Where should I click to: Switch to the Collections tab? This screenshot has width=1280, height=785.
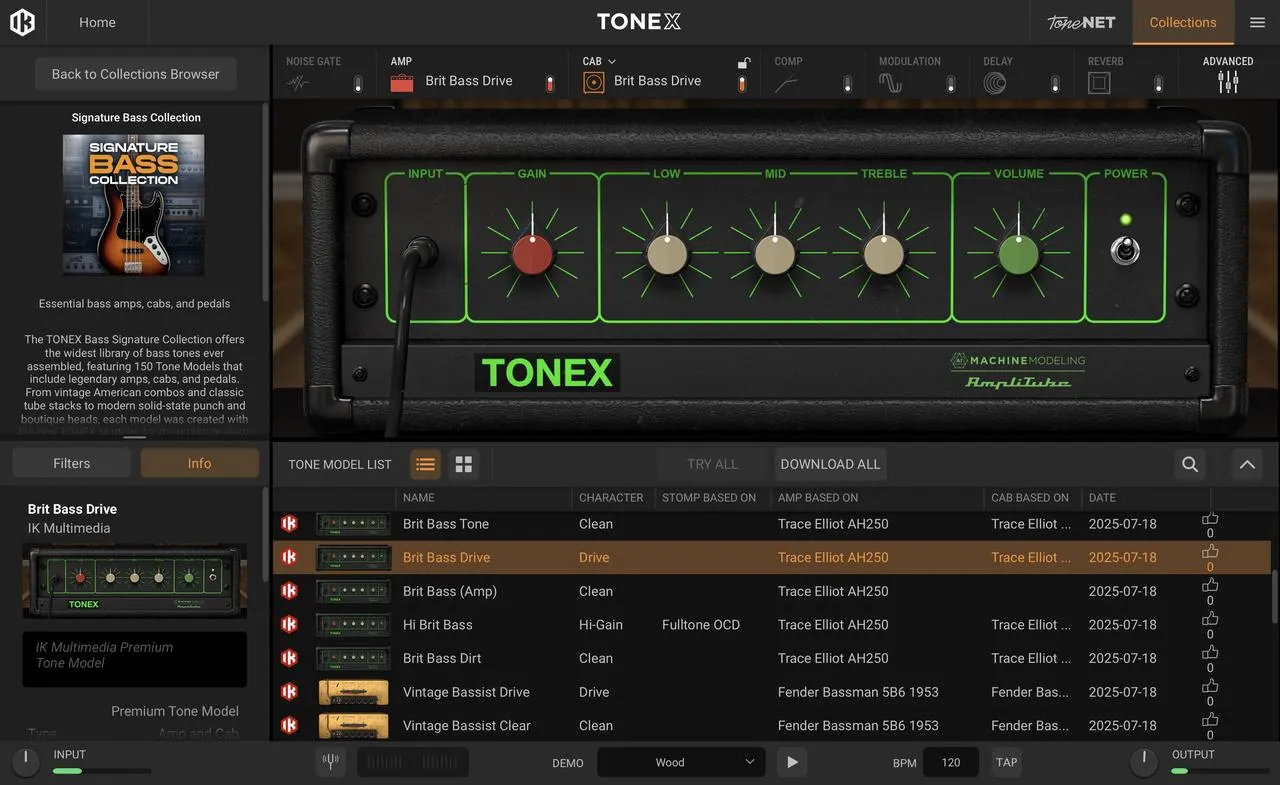pos(1183,22)
